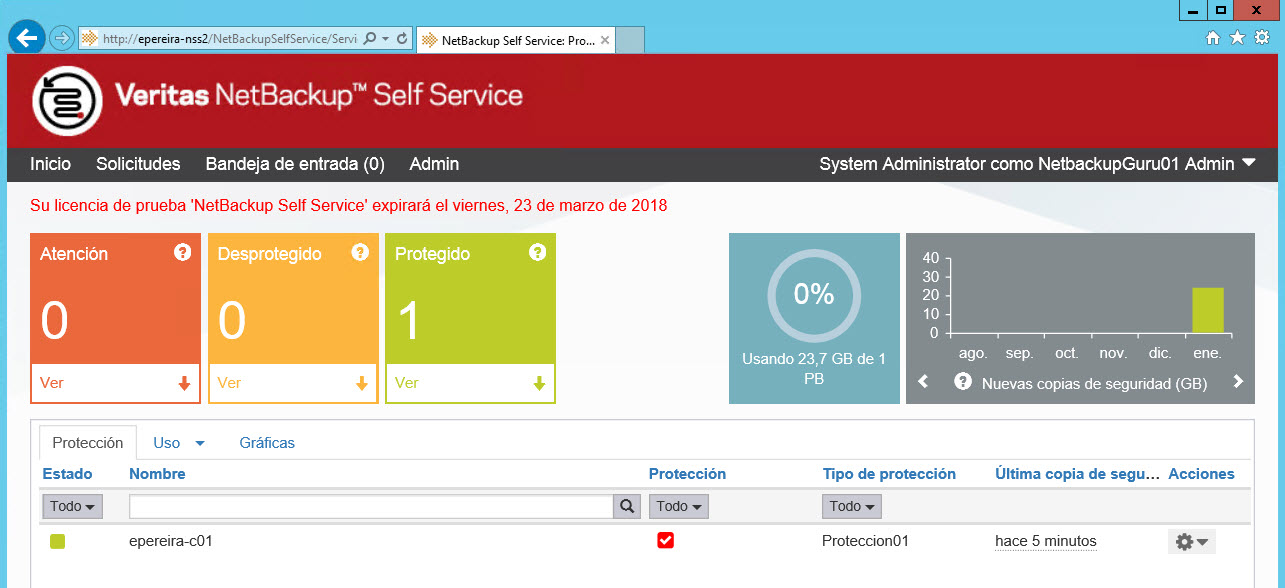
Task: Focus the Nombre filter text field
Action: click(x=371, y=507)
